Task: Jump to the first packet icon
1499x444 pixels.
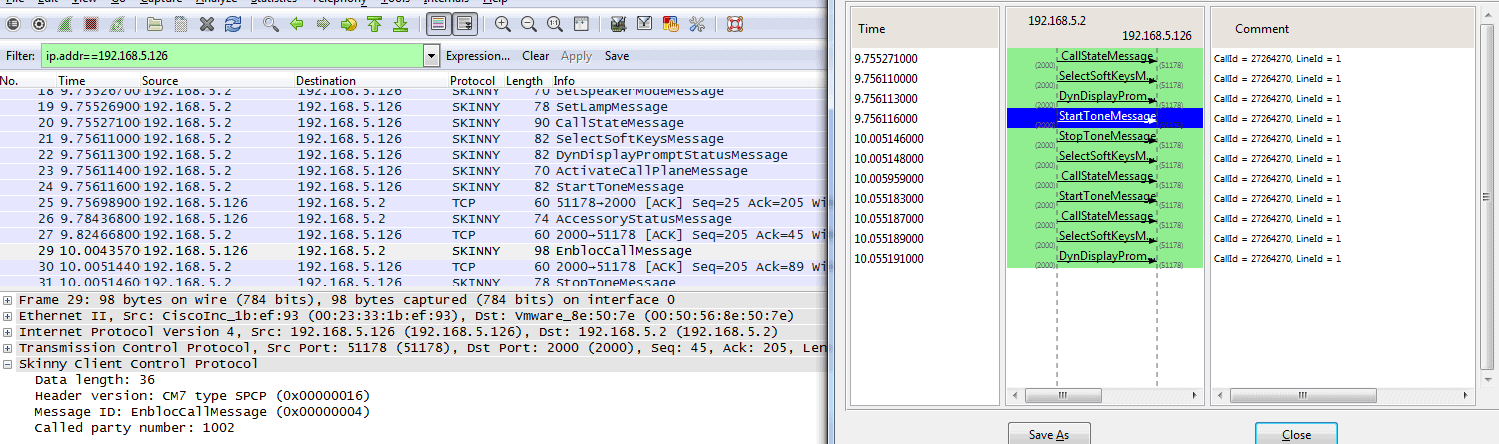Action: (x=375, y=23)
